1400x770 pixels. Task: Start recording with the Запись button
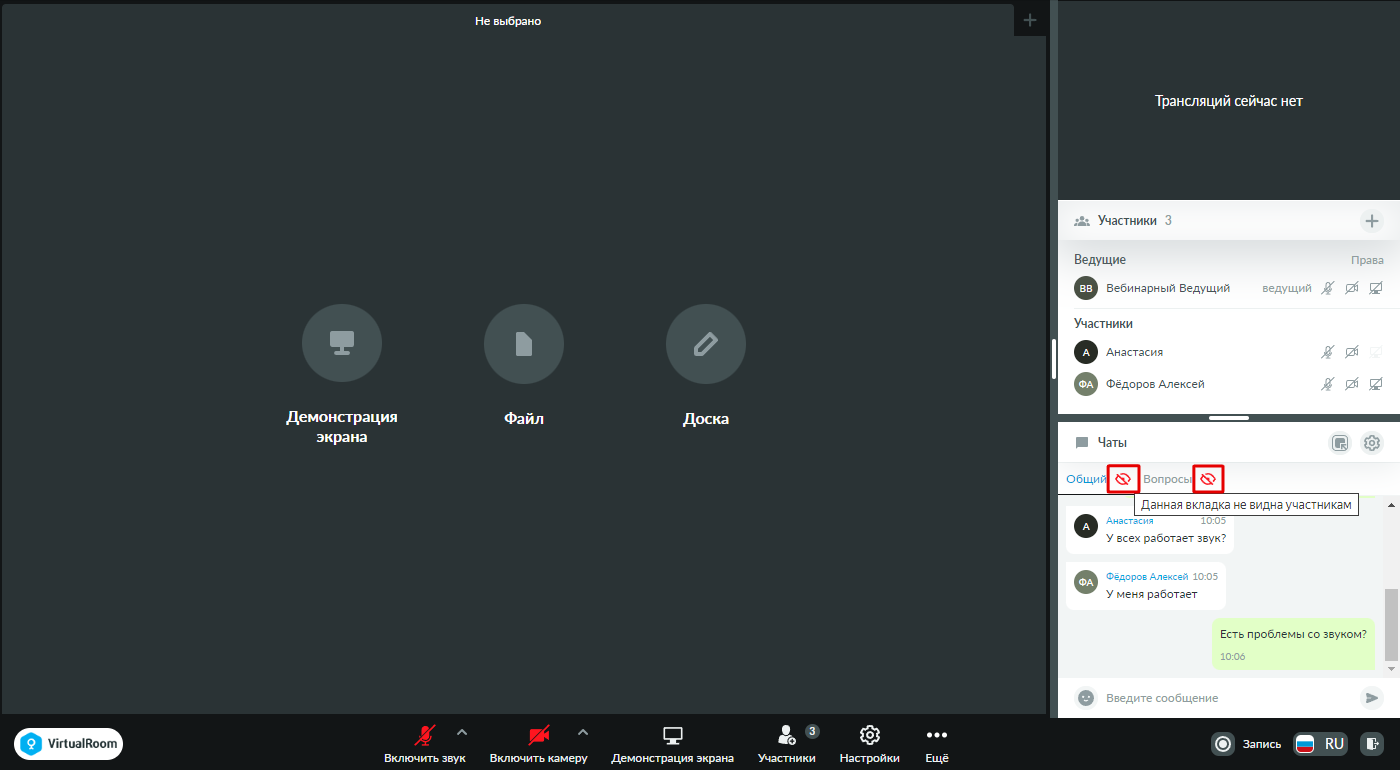tap(1247, 744)
